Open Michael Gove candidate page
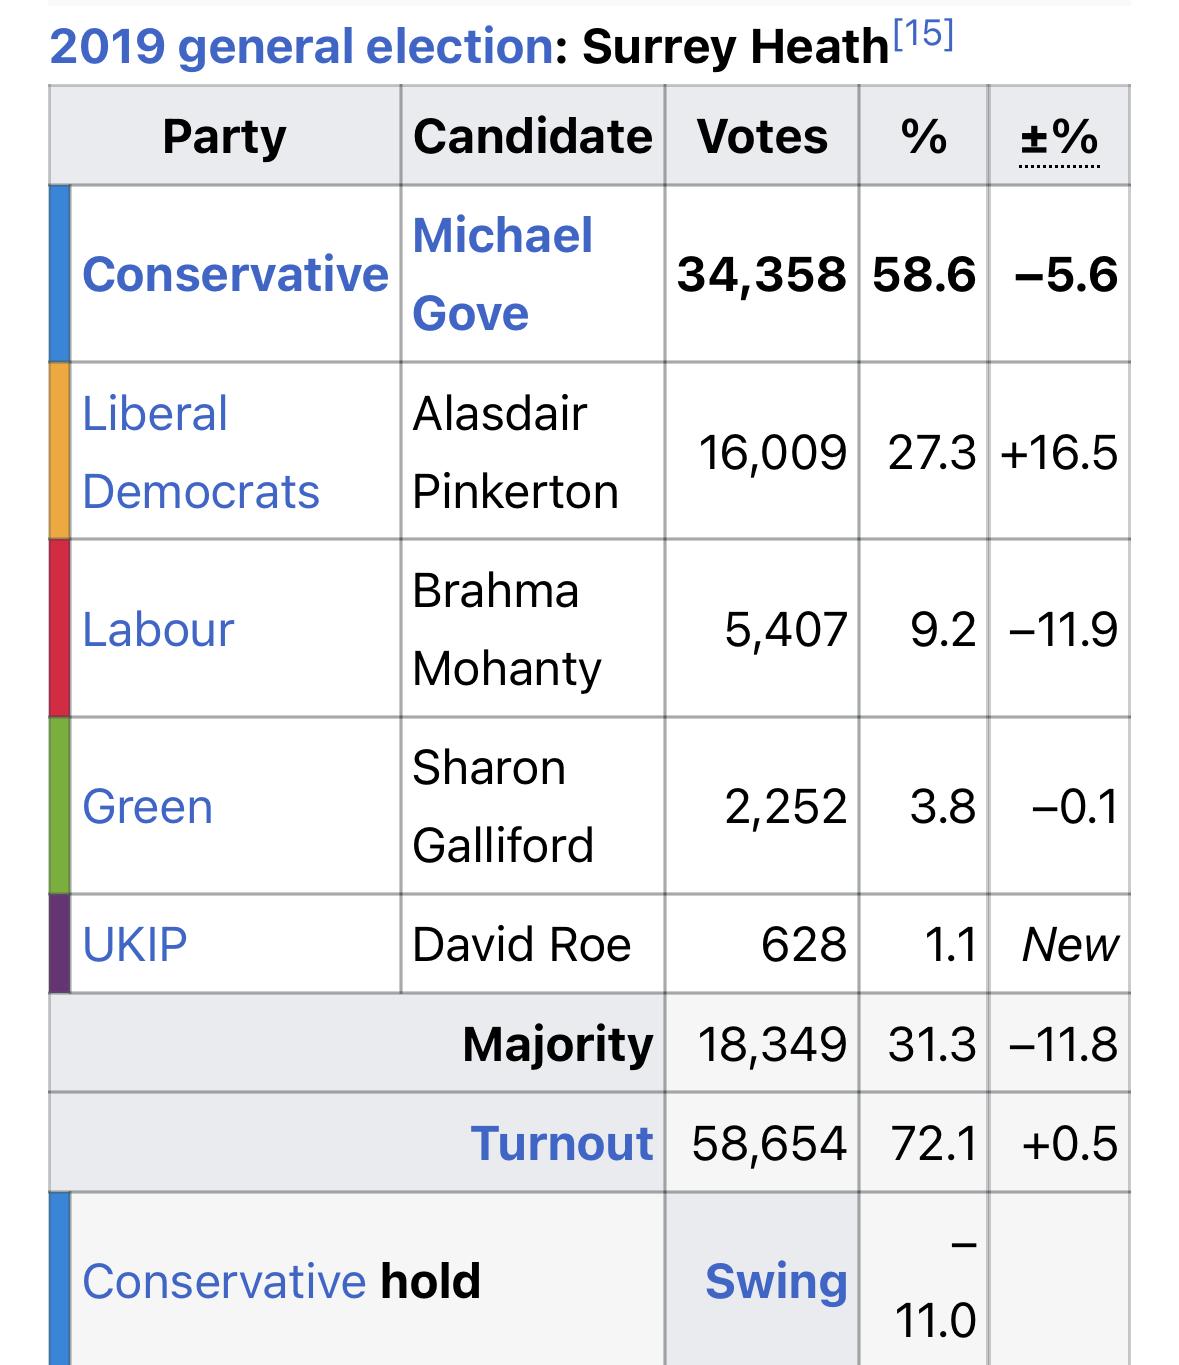1179x1365 pixels. pyautogui.click(x=503, y=274)
